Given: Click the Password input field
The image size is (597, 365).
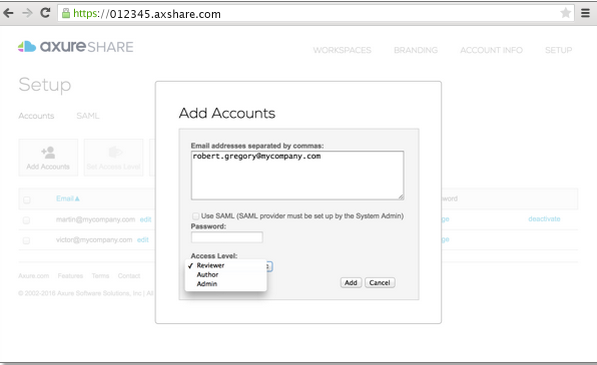Looking at the screenshot, I should 227,237.
